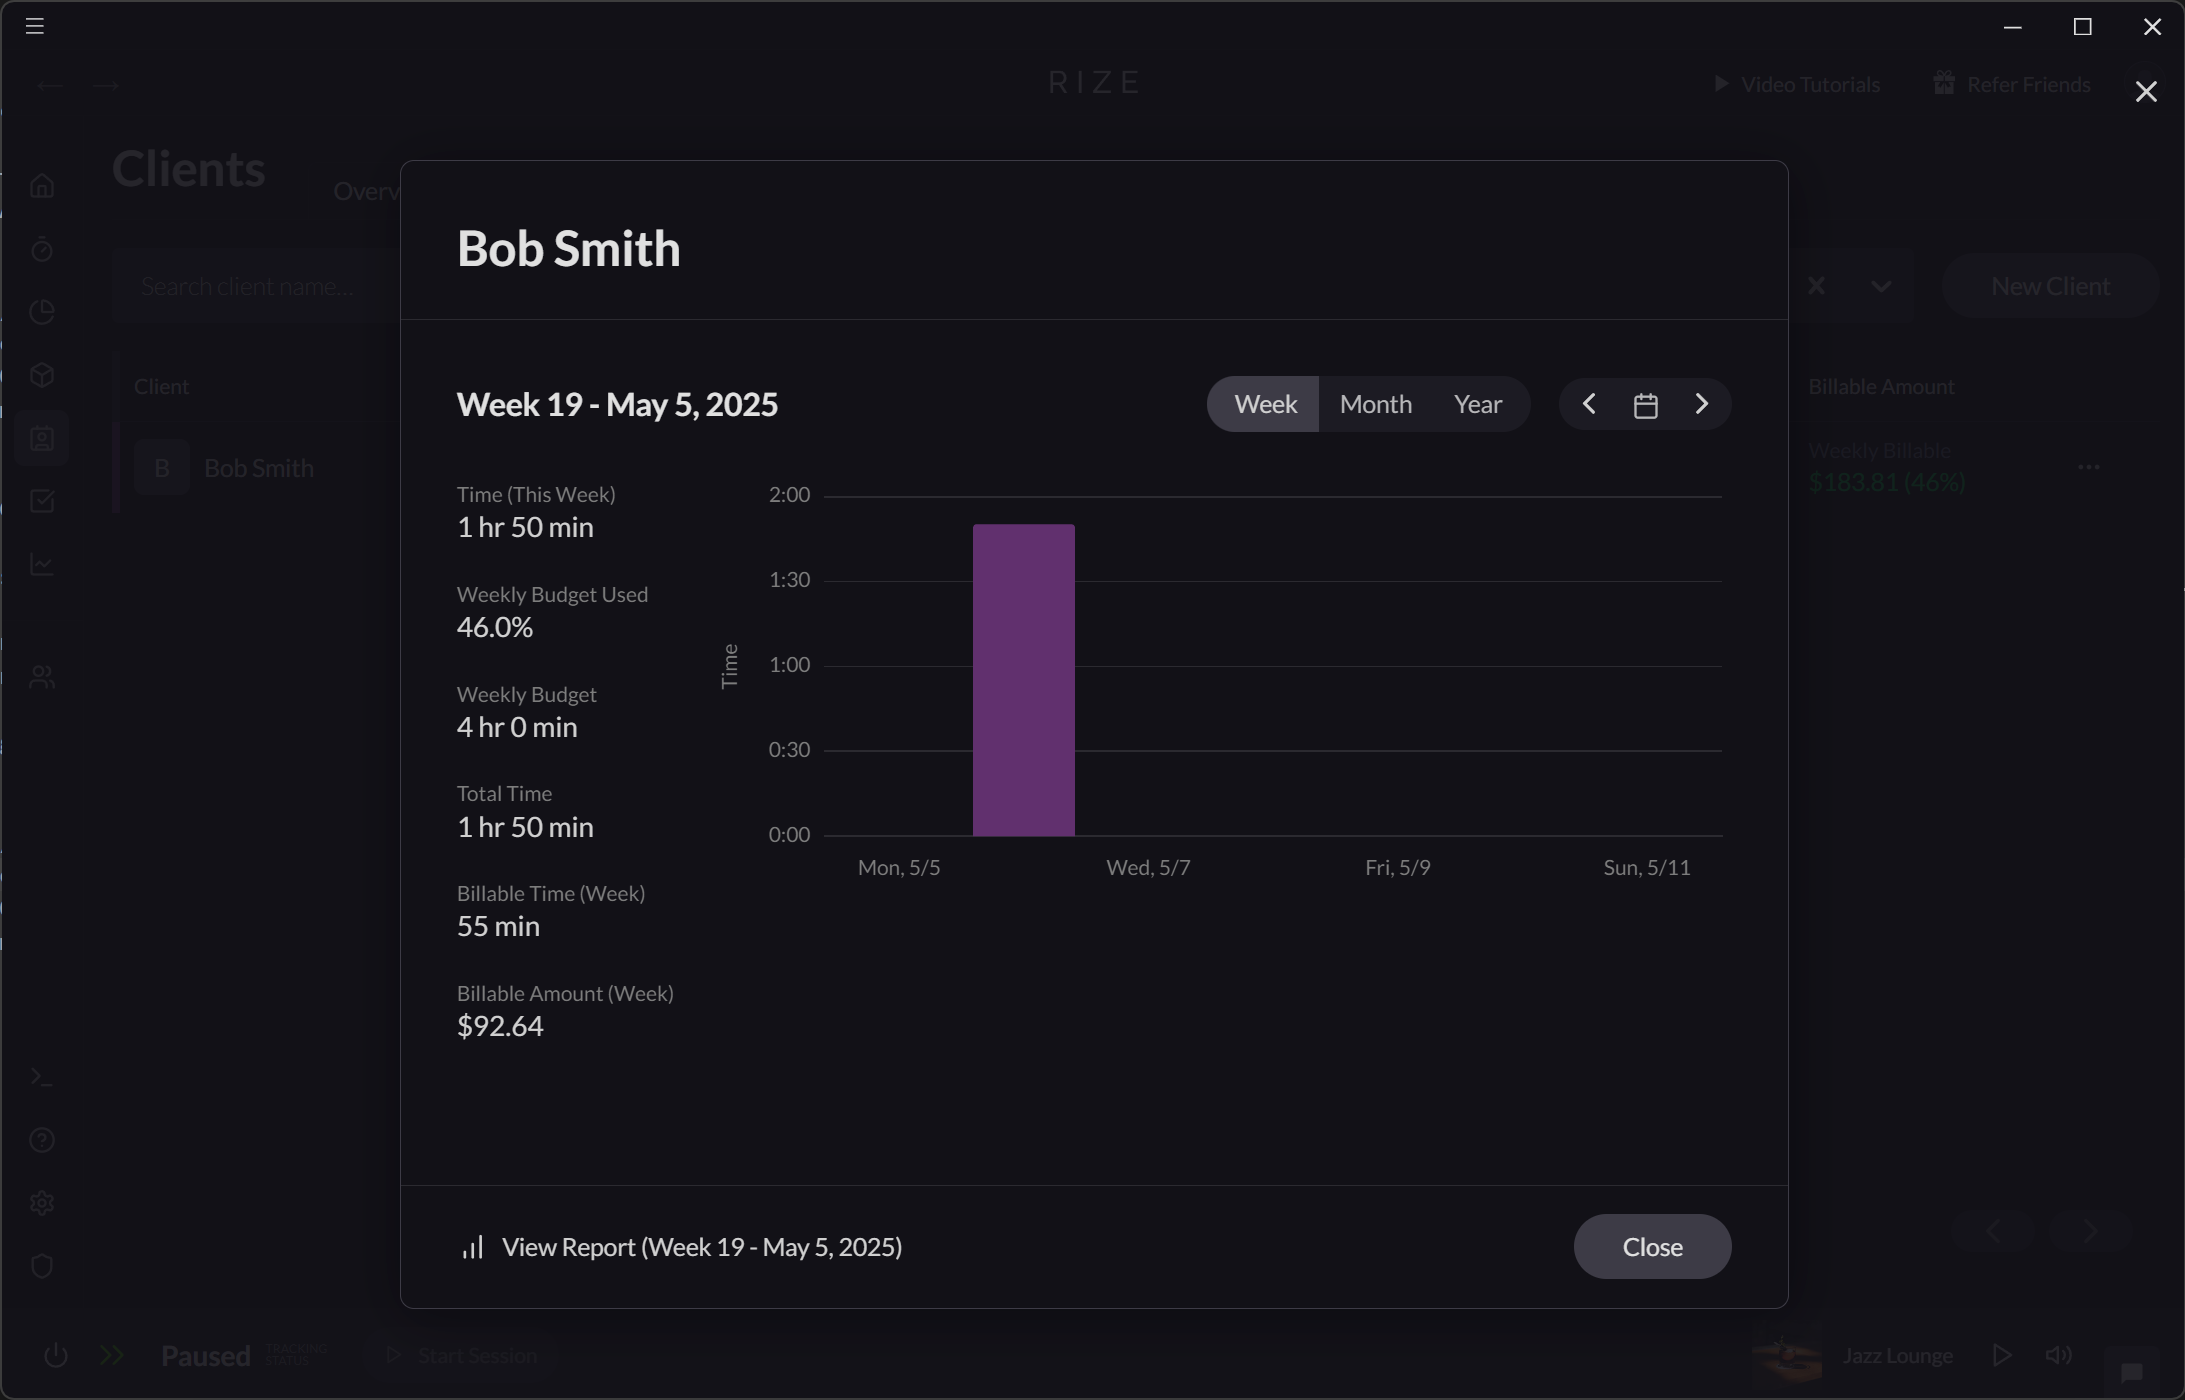The image size is (2185, 1400).
Task: Open the calendar date picker
Action: (1645, 403)
